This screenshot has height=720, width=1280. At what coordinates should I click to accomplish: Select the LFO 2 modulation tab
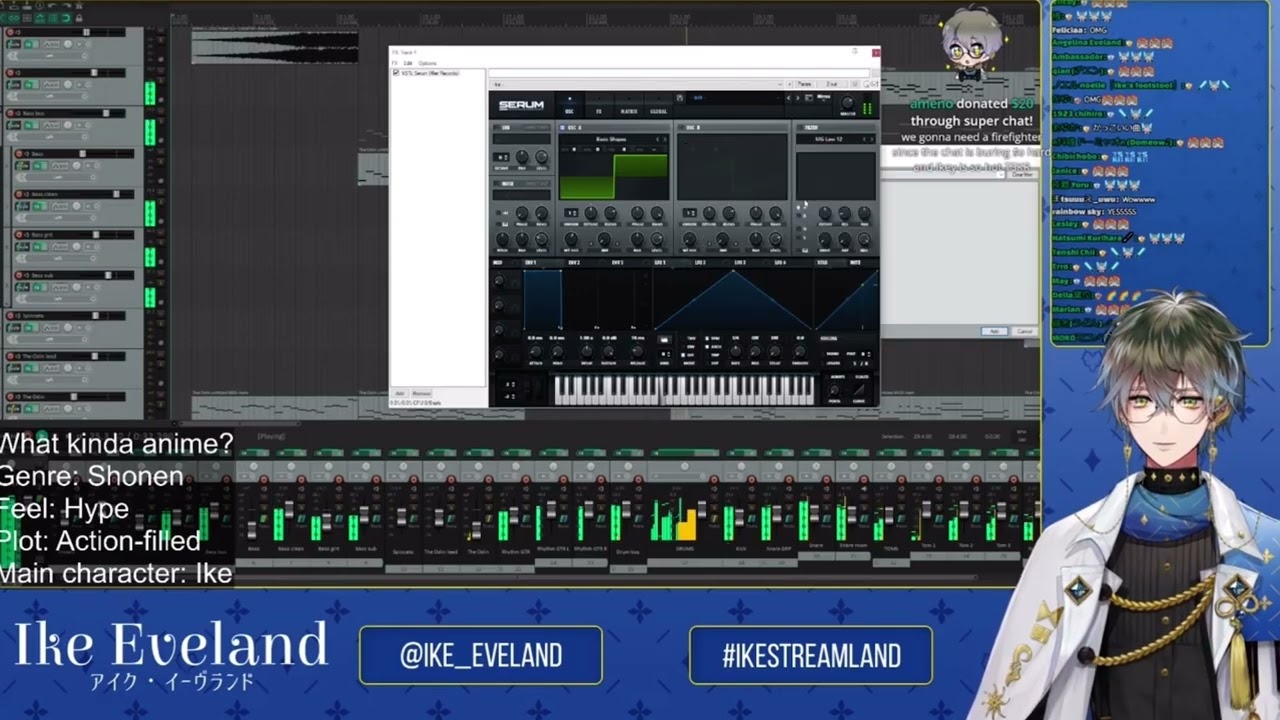point(700,263)
